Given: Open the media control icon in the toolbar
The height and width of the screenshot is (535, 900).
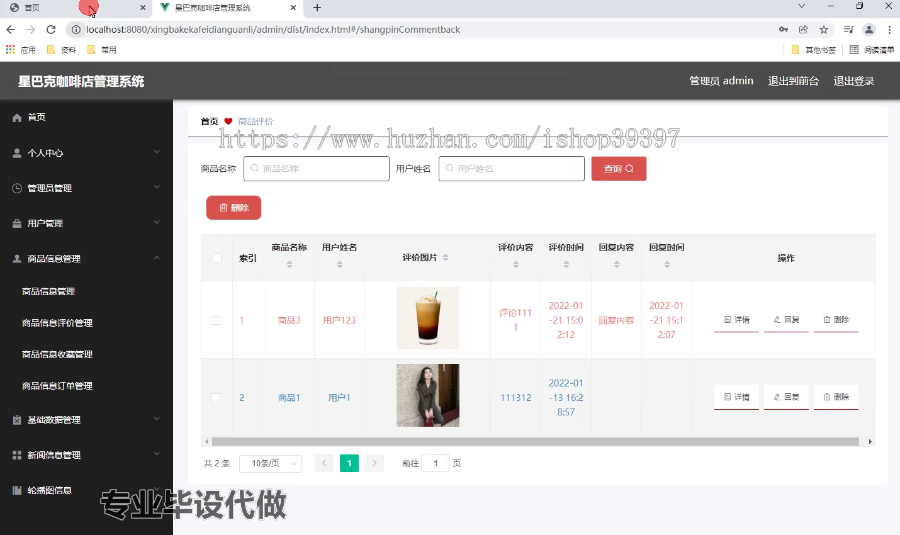Looking at the screenshot, I should [x=848, y=29].
